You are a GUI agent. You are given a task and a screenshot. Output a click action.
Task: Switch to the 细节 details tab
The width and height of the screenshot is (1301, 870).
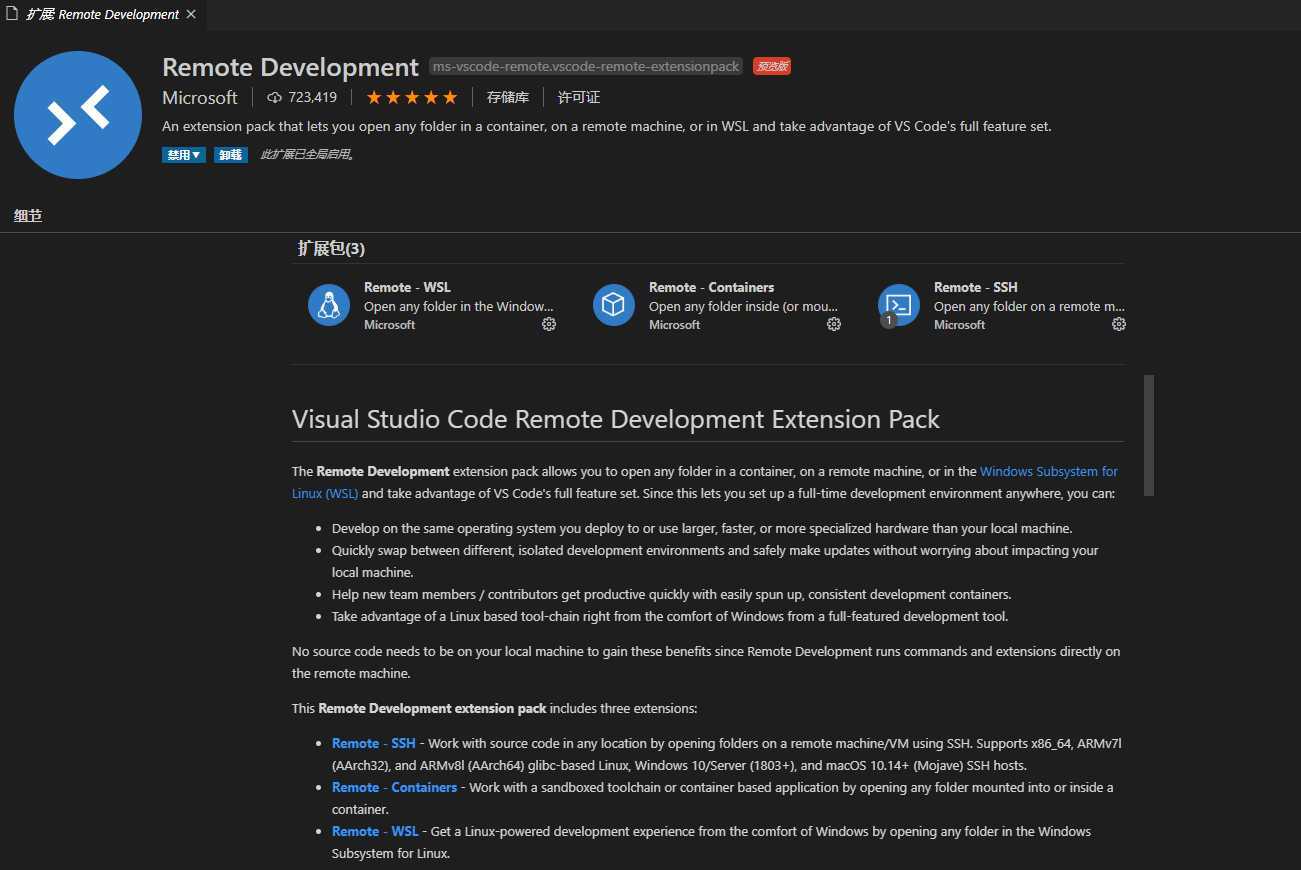coord(28,215)
